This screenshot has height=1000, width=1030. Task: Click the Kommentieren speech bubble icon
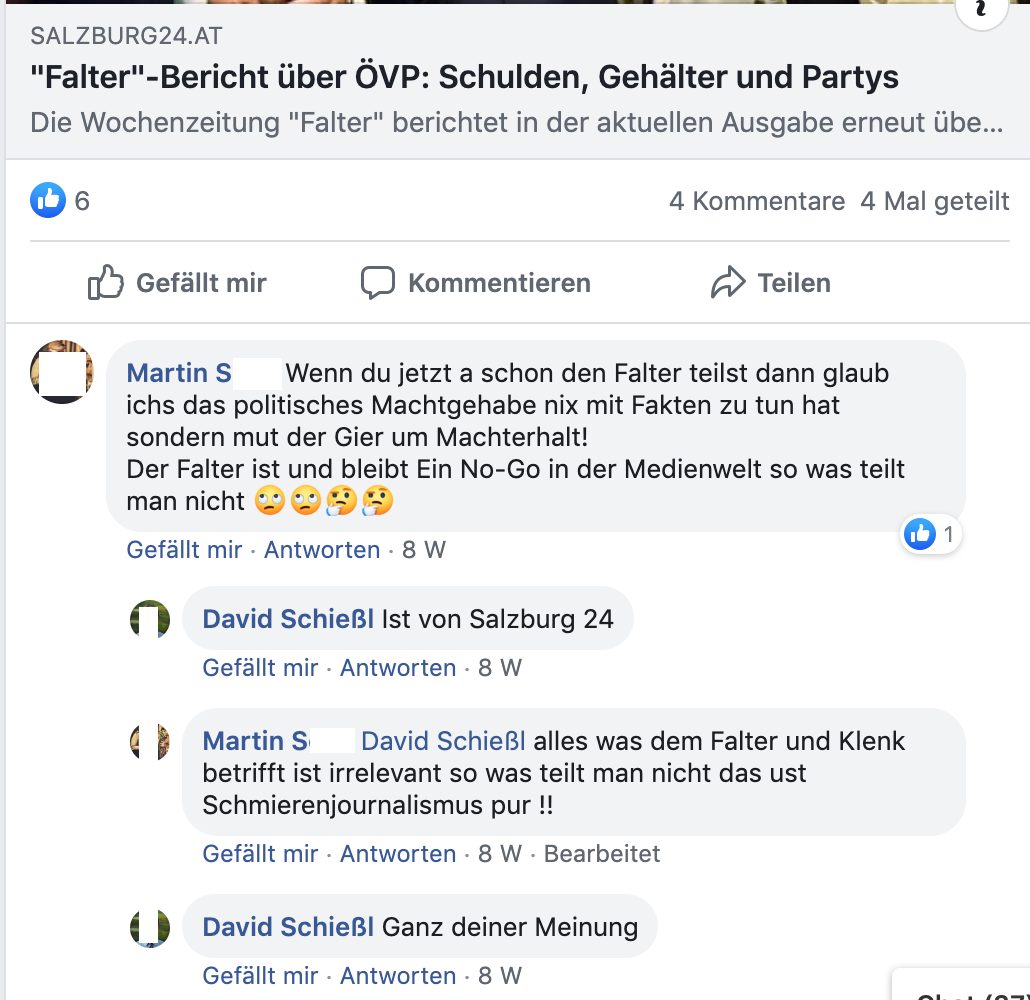pos(377,283)
